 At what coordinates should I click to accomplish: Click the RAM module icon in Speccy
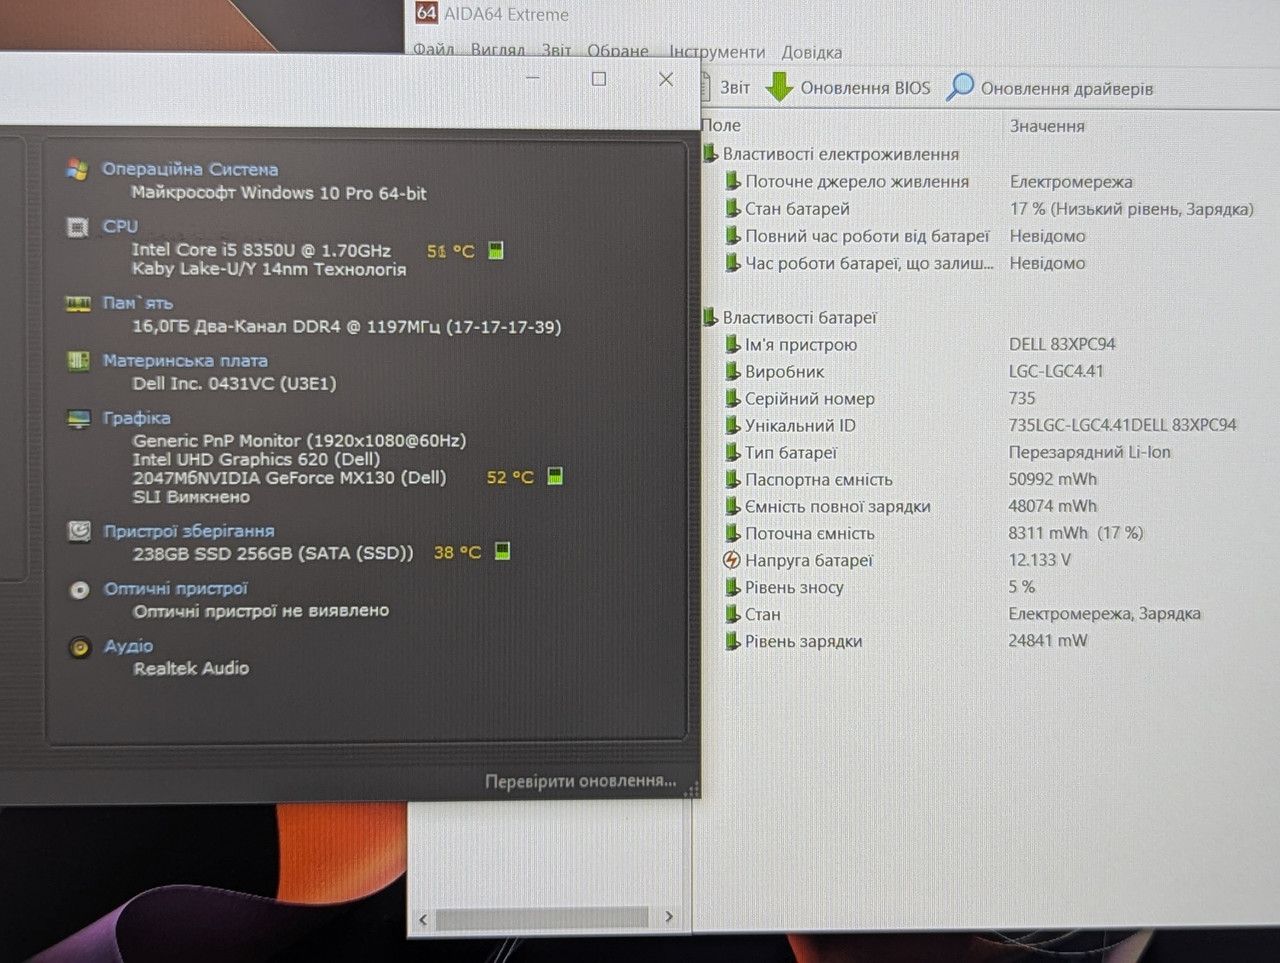pos(77,303)
